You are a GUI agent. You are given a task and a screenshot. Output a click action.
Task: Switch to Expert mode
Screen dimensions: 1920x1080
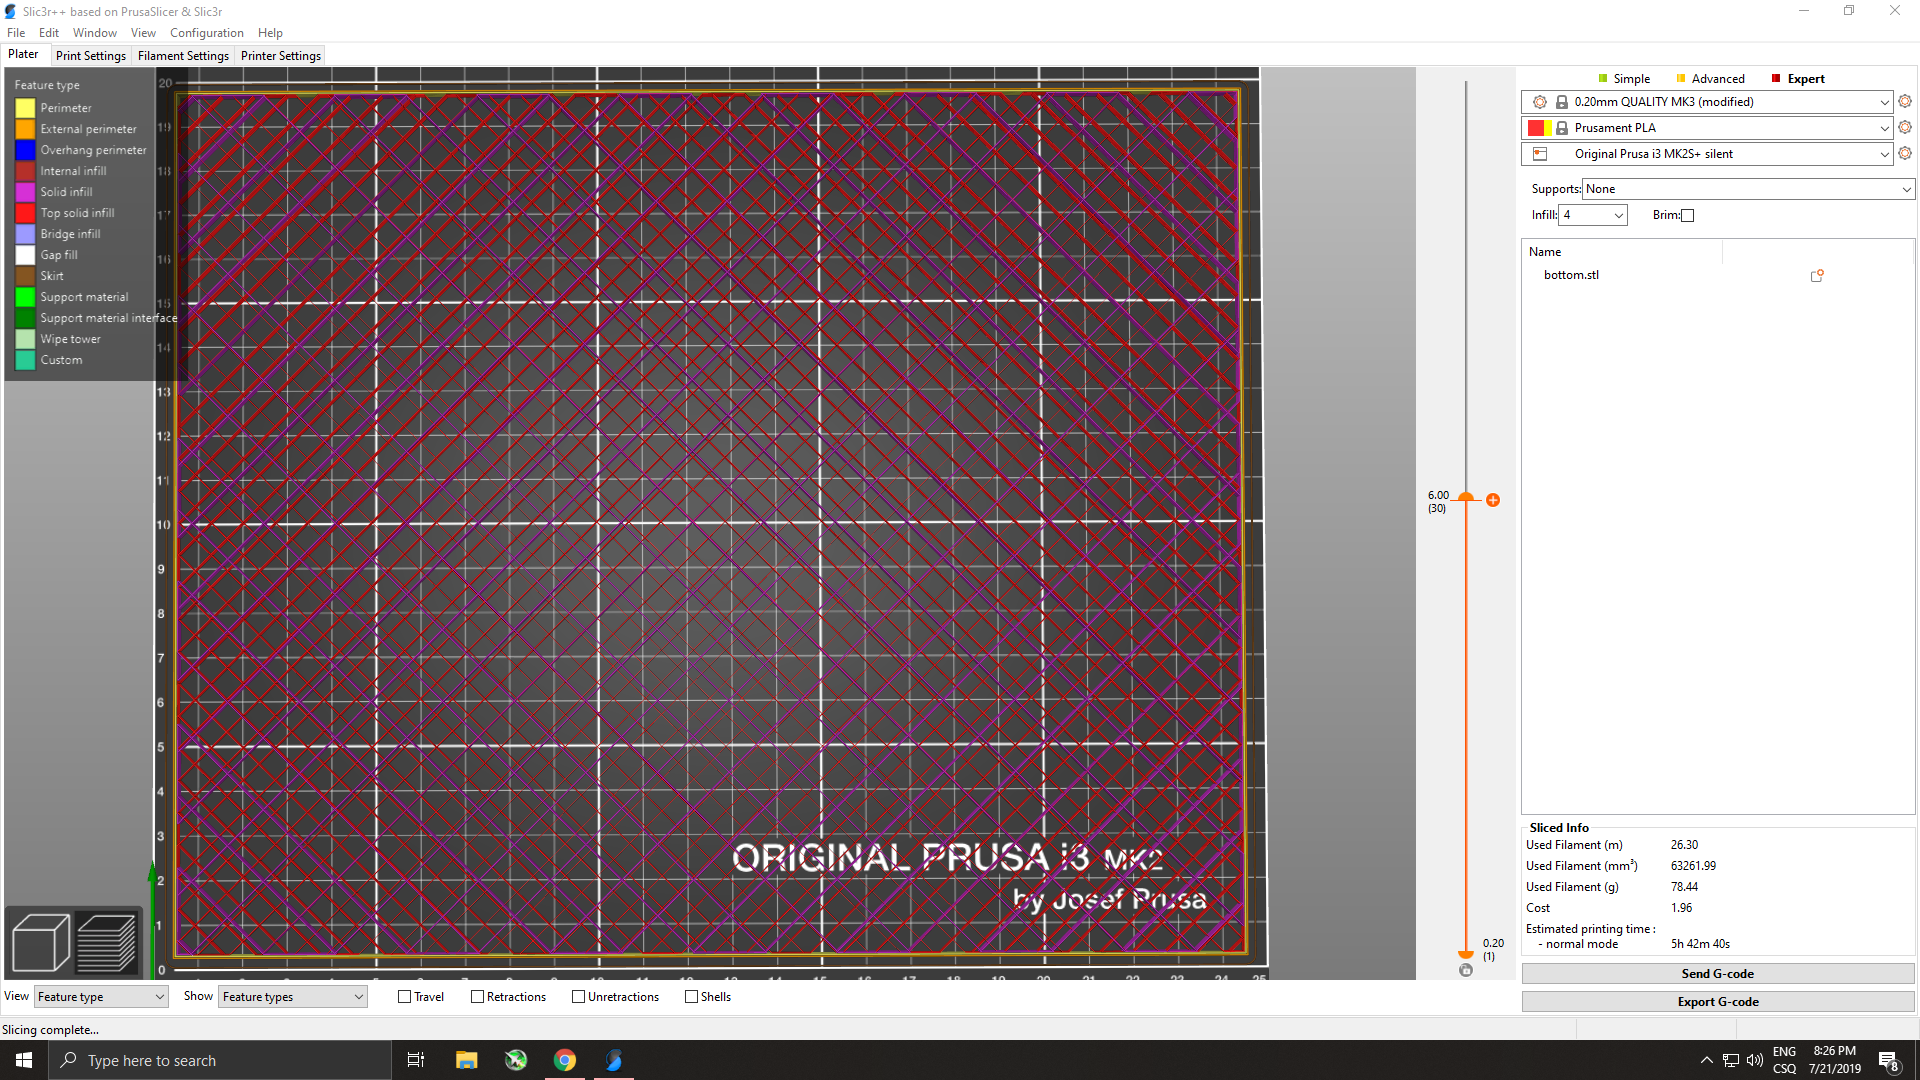click(x=1798, y=79)
